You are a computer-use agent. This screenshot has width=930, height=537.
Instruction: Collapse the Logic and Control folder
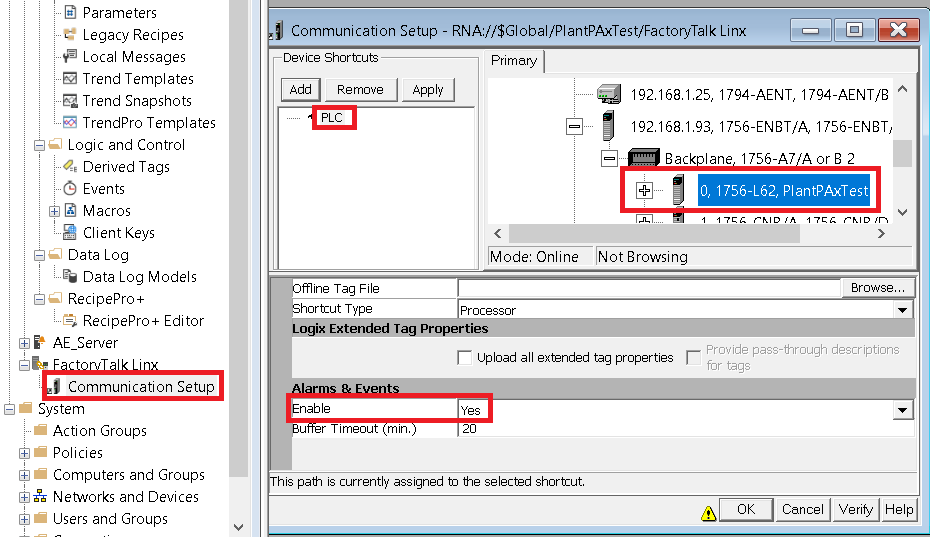[x=39, y=145]
